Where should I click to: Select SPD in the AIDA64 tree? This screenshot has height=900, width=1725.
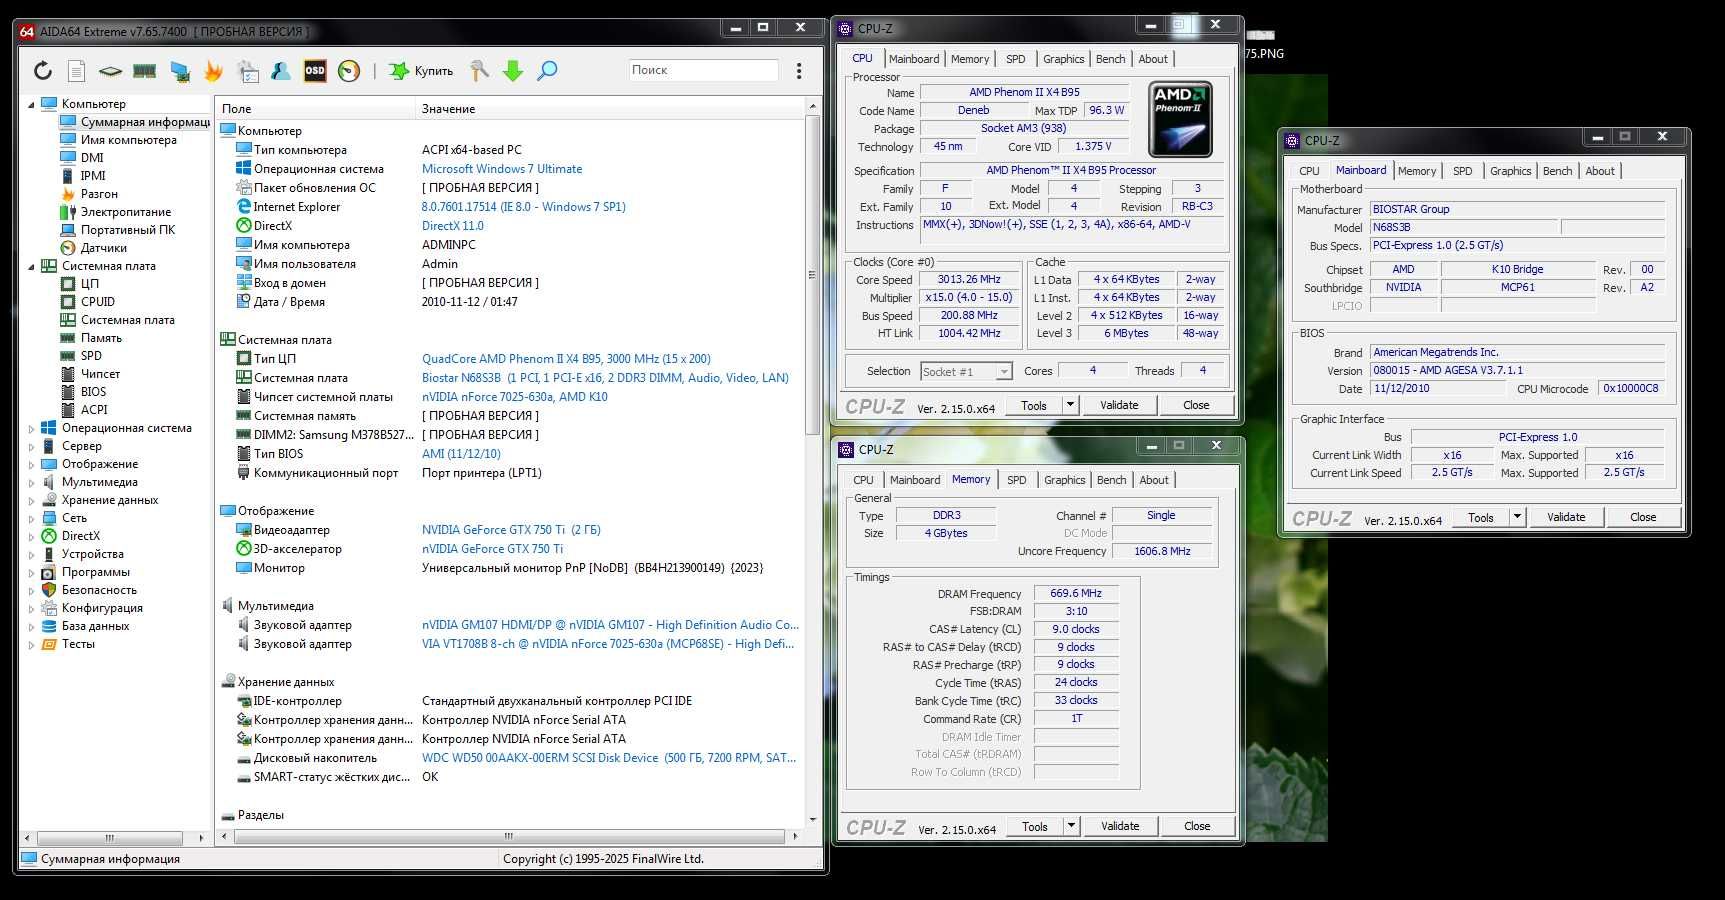[91, 356]
